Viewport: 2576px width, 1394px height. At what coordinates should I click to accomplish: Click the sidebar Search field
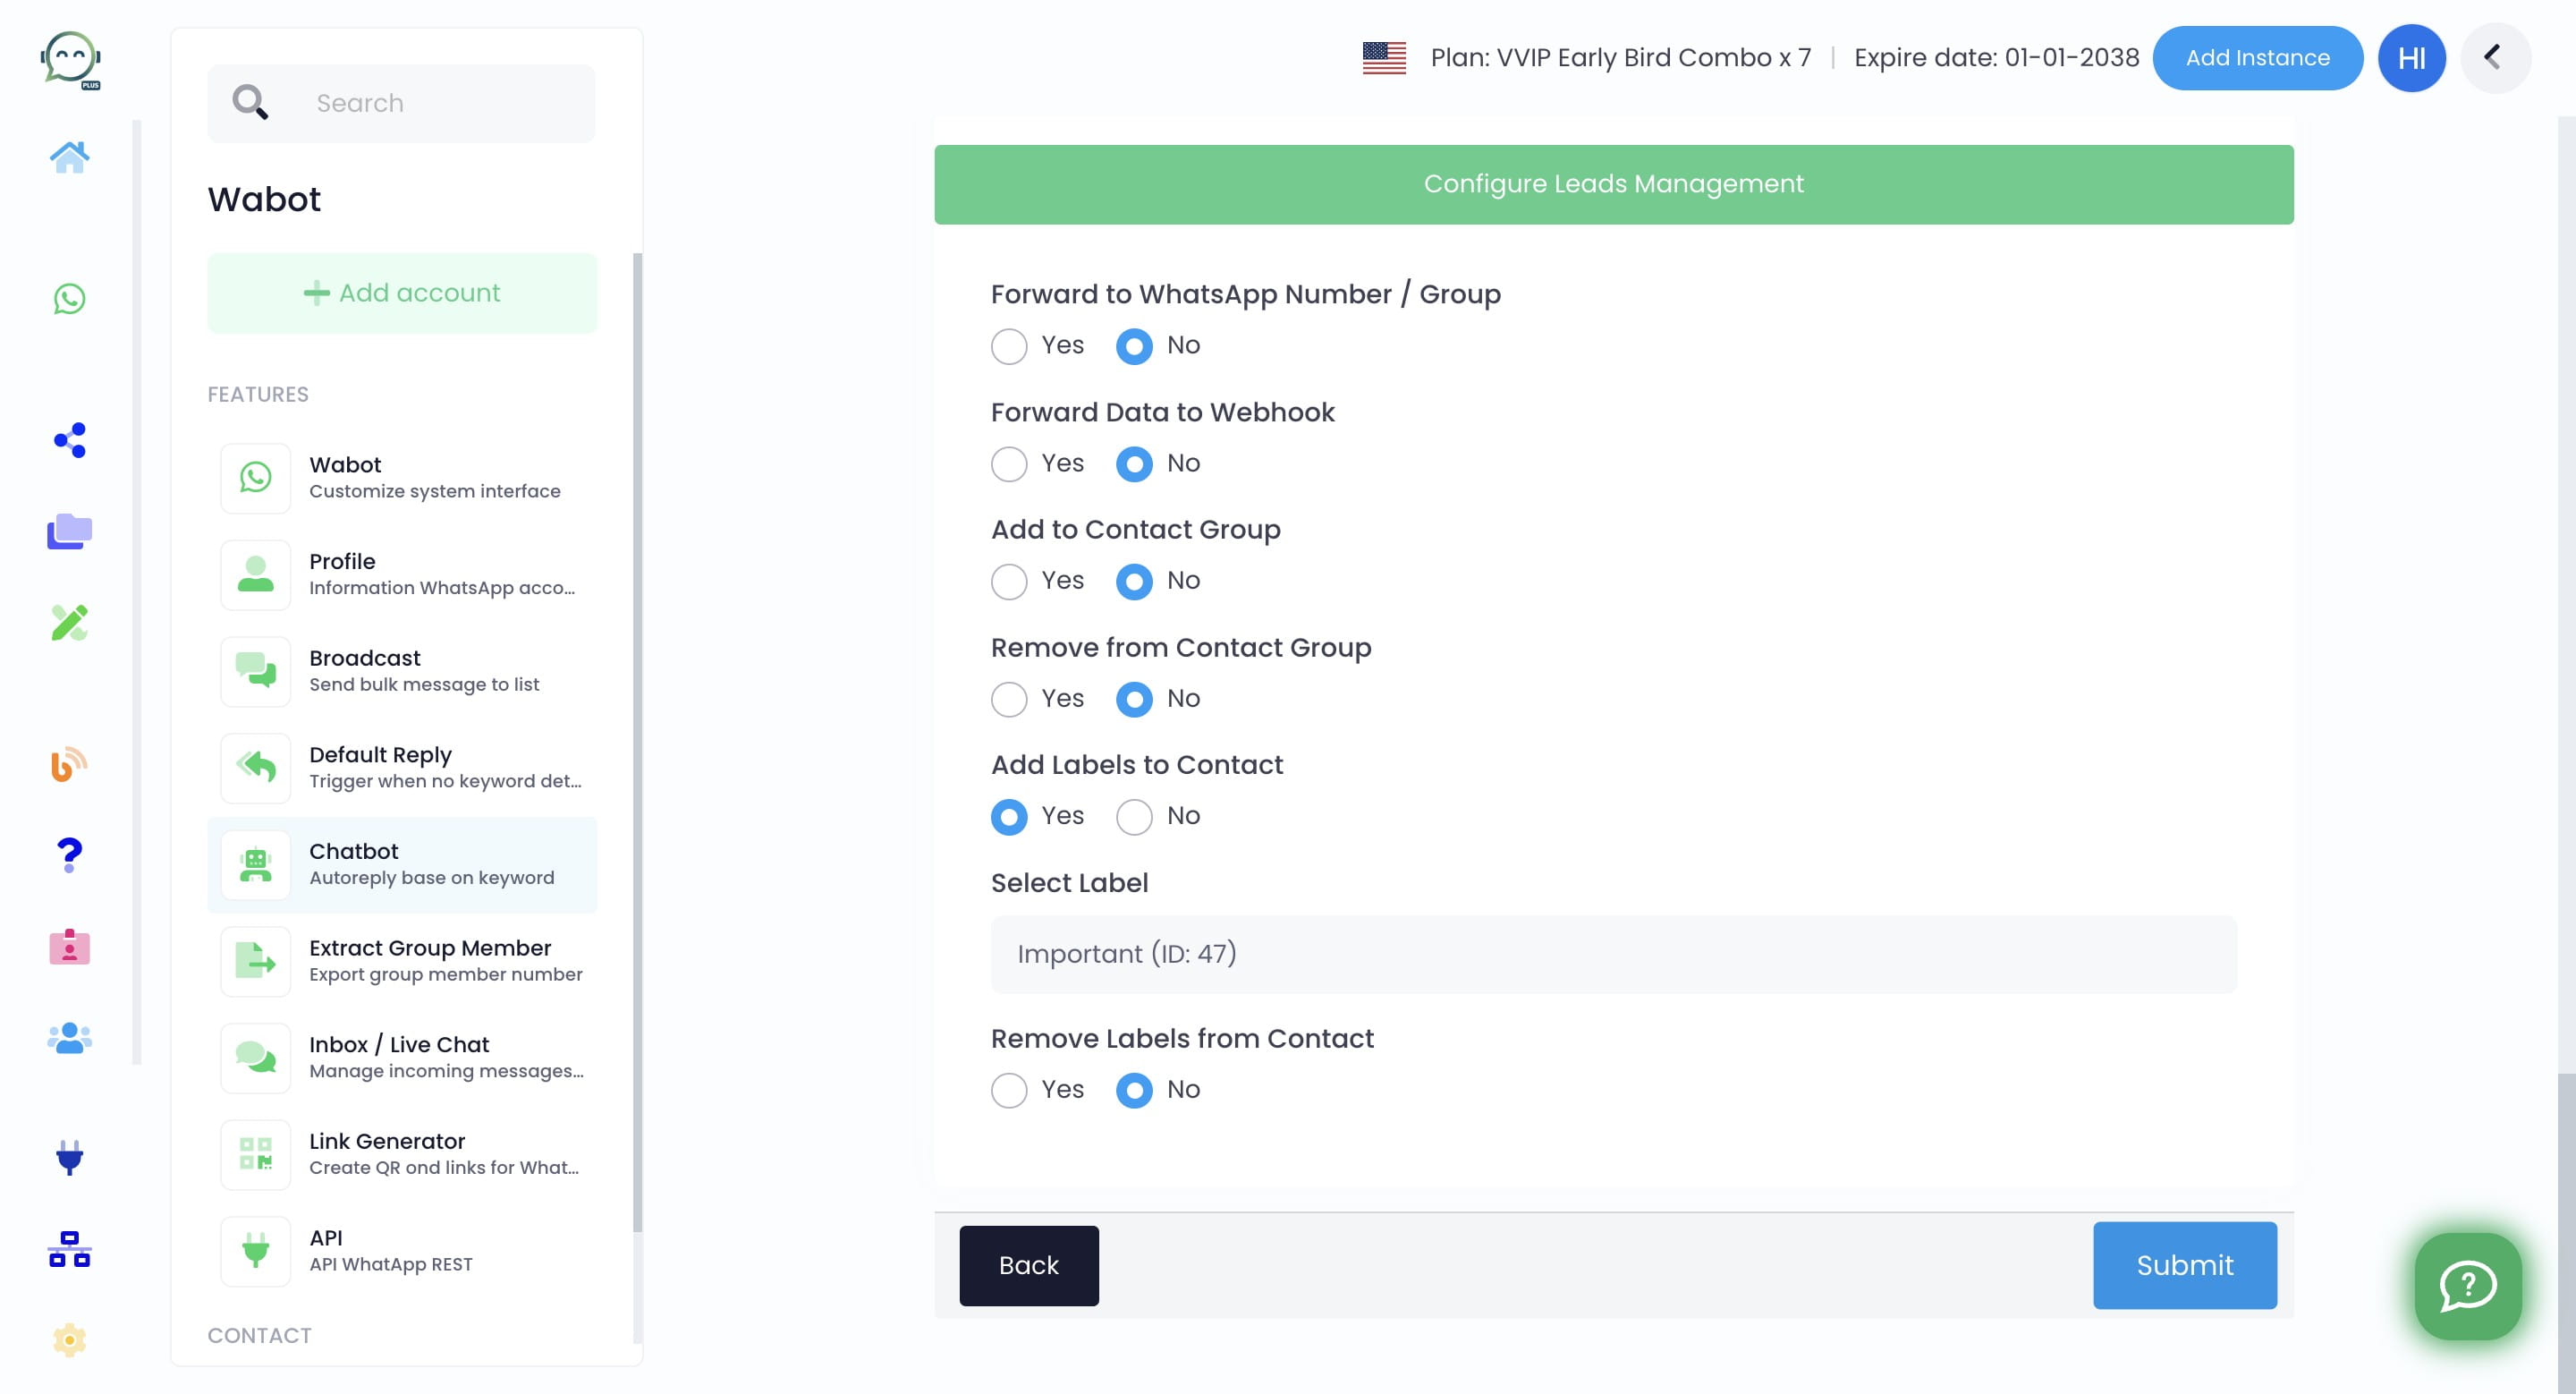tap(402, 104)
